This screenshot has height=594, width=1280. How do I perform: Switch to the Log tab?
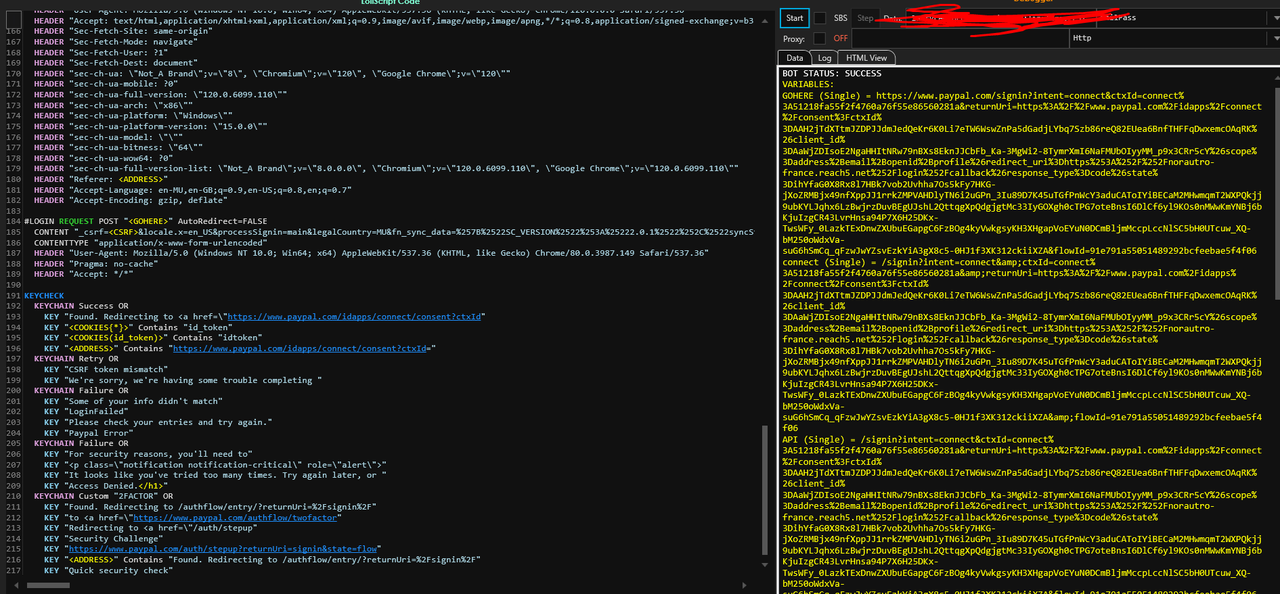[825, 58]
